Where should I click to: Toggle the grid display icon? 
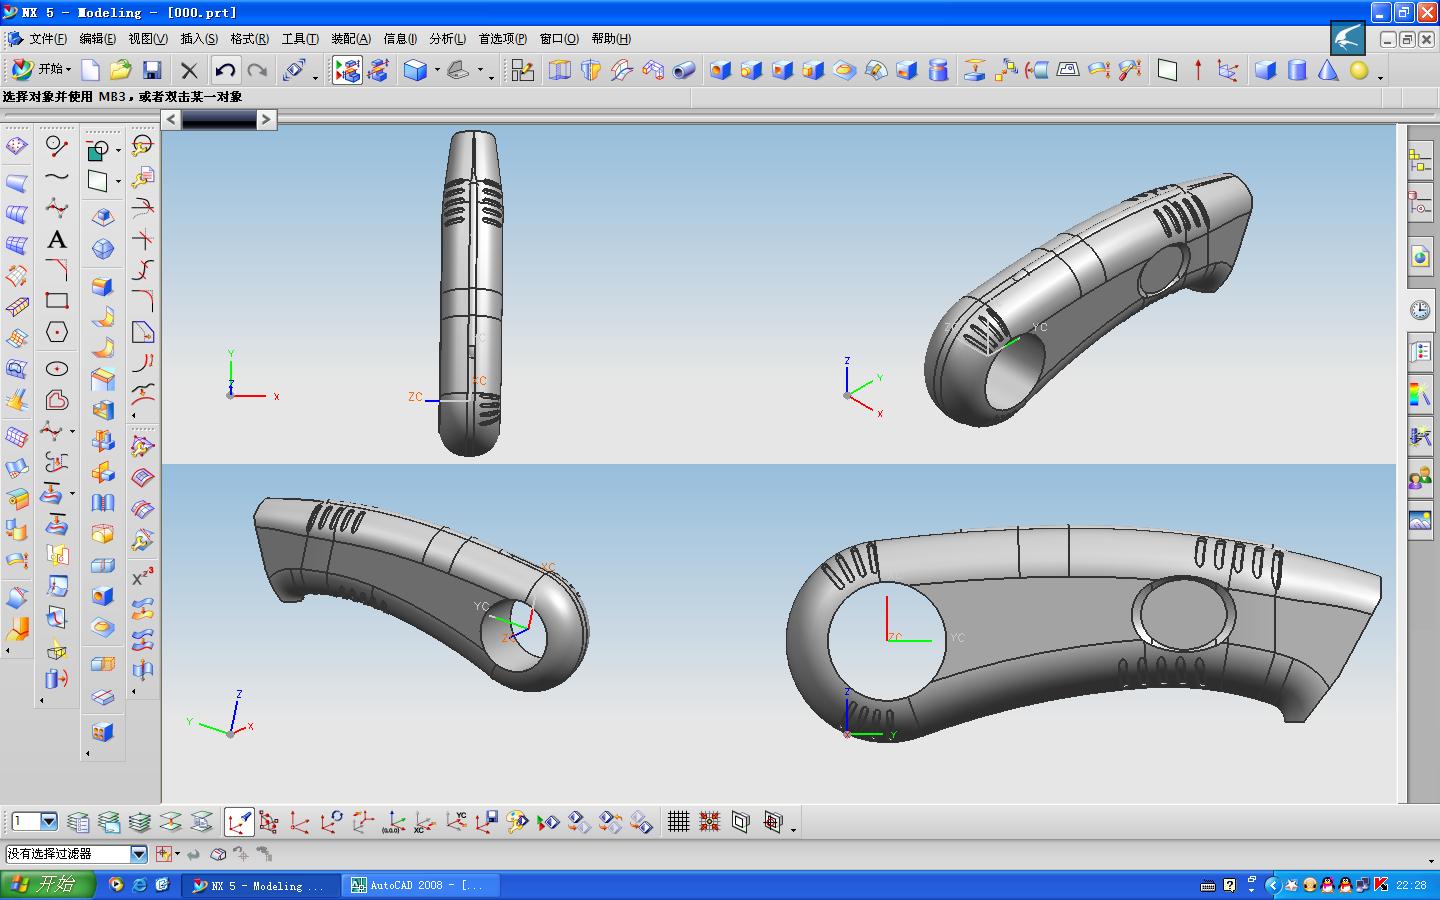[679, 822]
